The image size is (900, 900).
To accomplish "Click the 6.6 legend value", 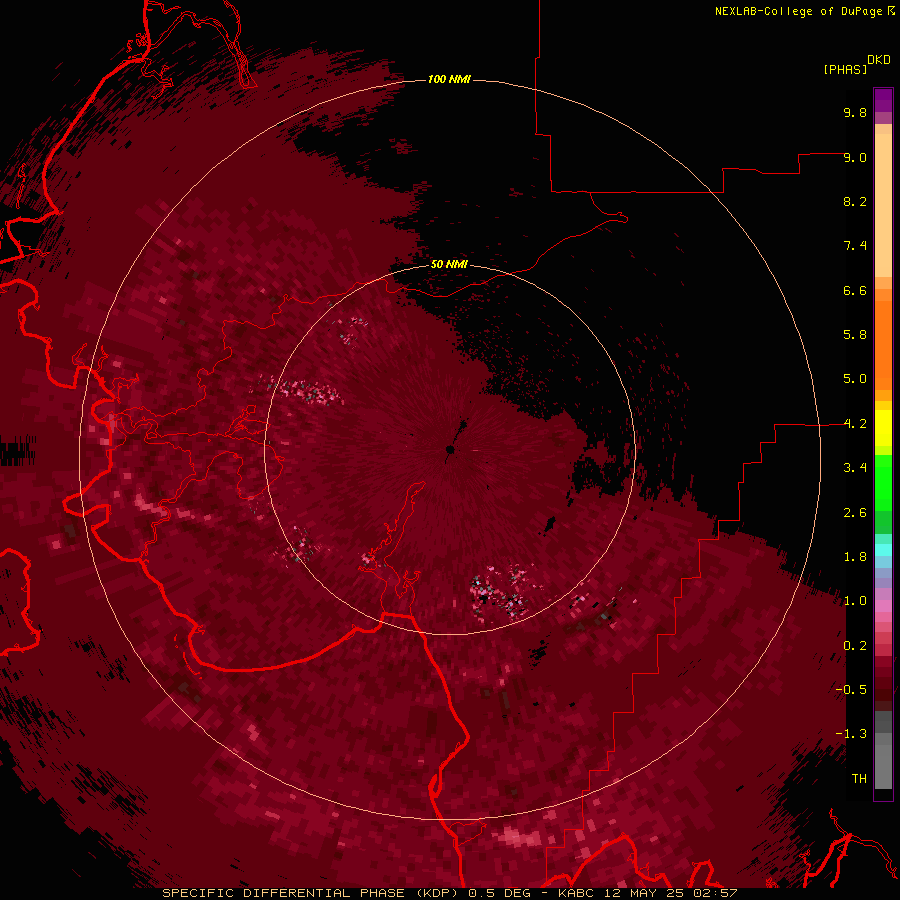I will (855, 290).
